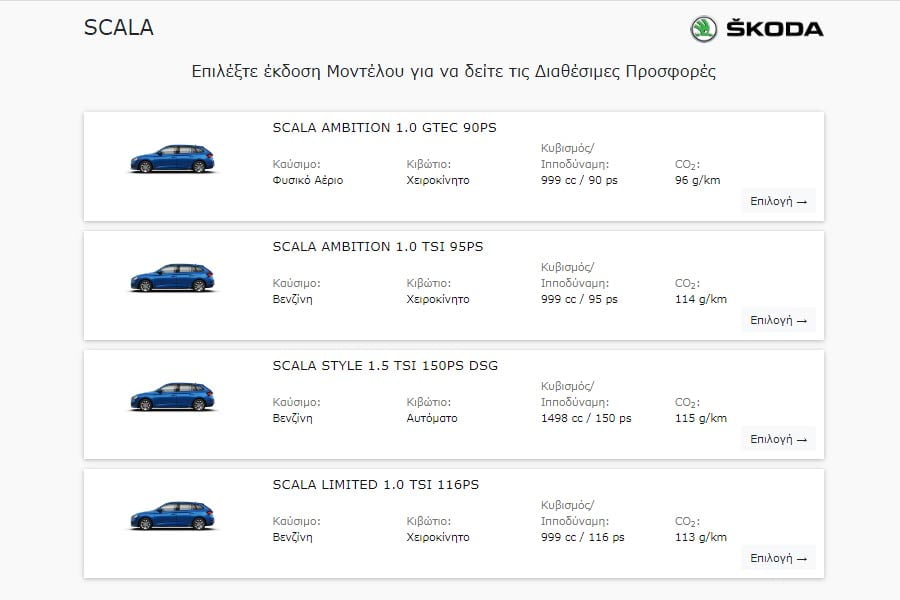Click the Škoda logo in the header
Viewport: 900px width, 600px height.
pos(756,29)
